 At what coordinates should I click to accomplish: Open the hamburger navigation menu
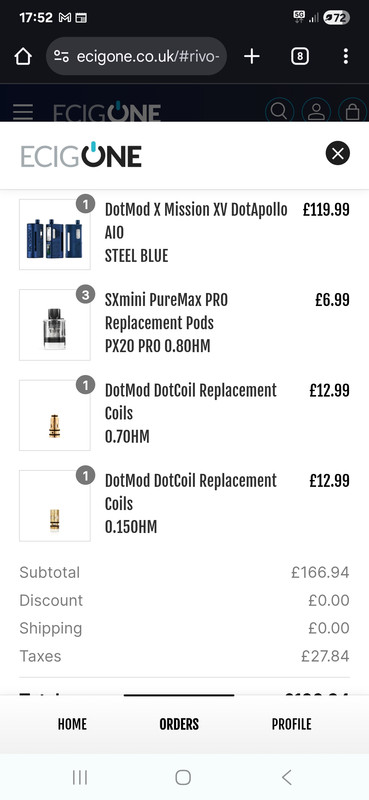(23, 112)
